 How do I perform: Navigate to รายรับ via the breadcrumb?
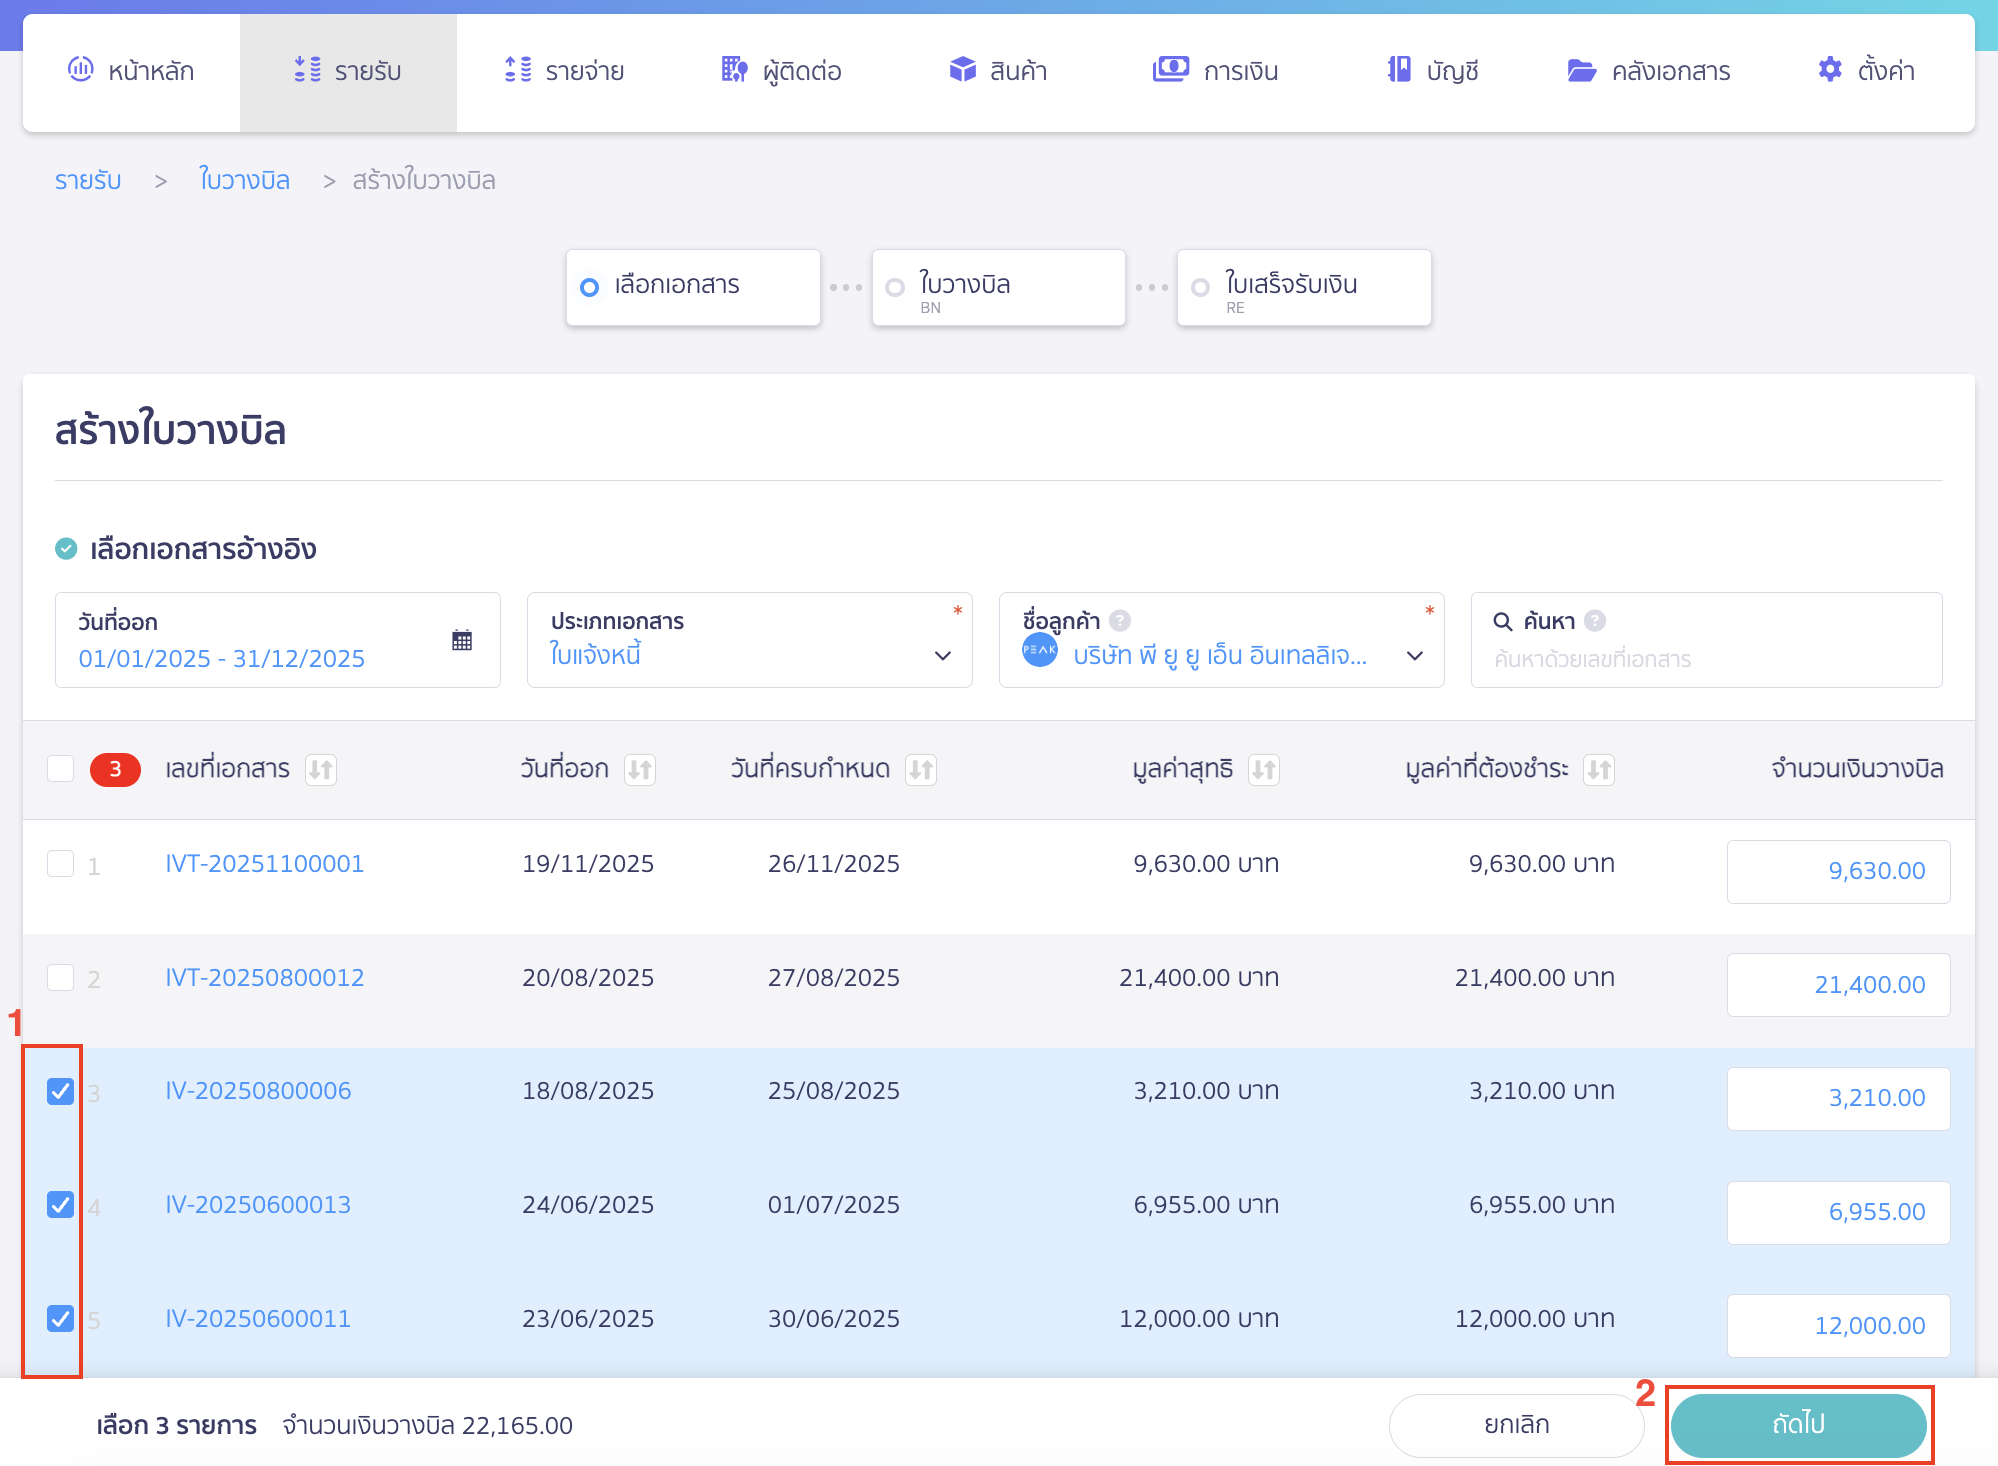[x=88, y=180]
